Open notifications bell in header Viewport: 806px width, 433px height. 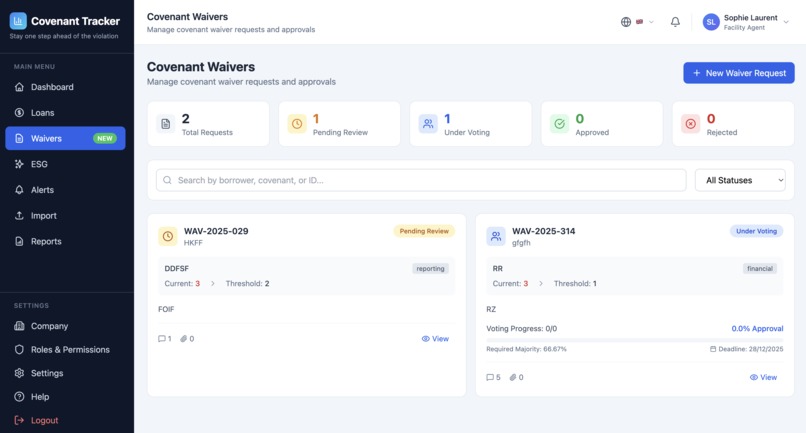point(675,22)
